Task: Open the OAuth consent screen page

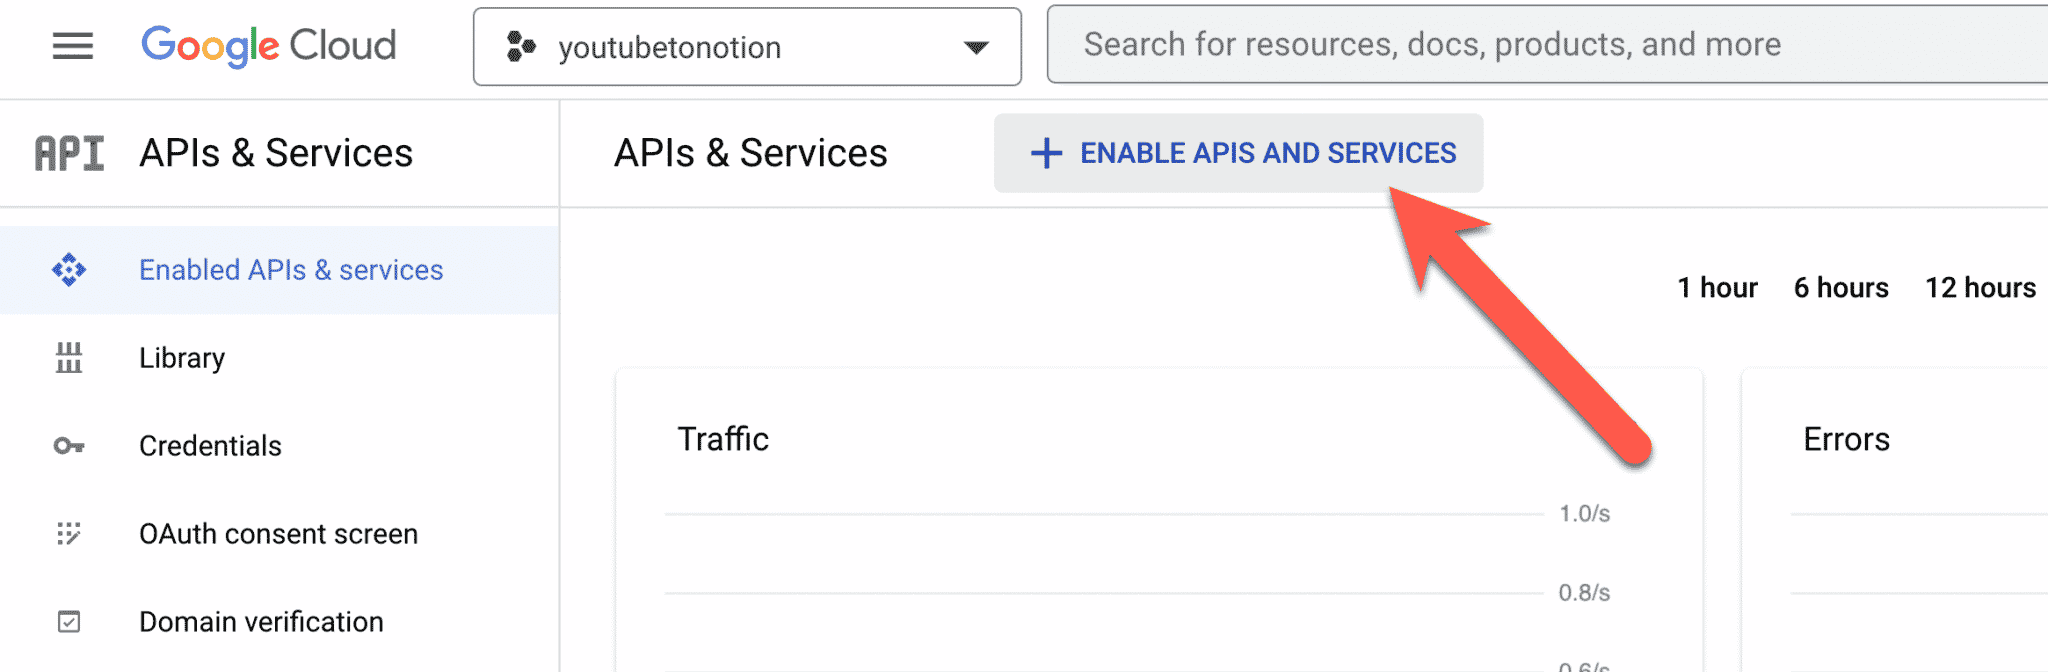Action: pyautogui.click(x=278, y=533)
